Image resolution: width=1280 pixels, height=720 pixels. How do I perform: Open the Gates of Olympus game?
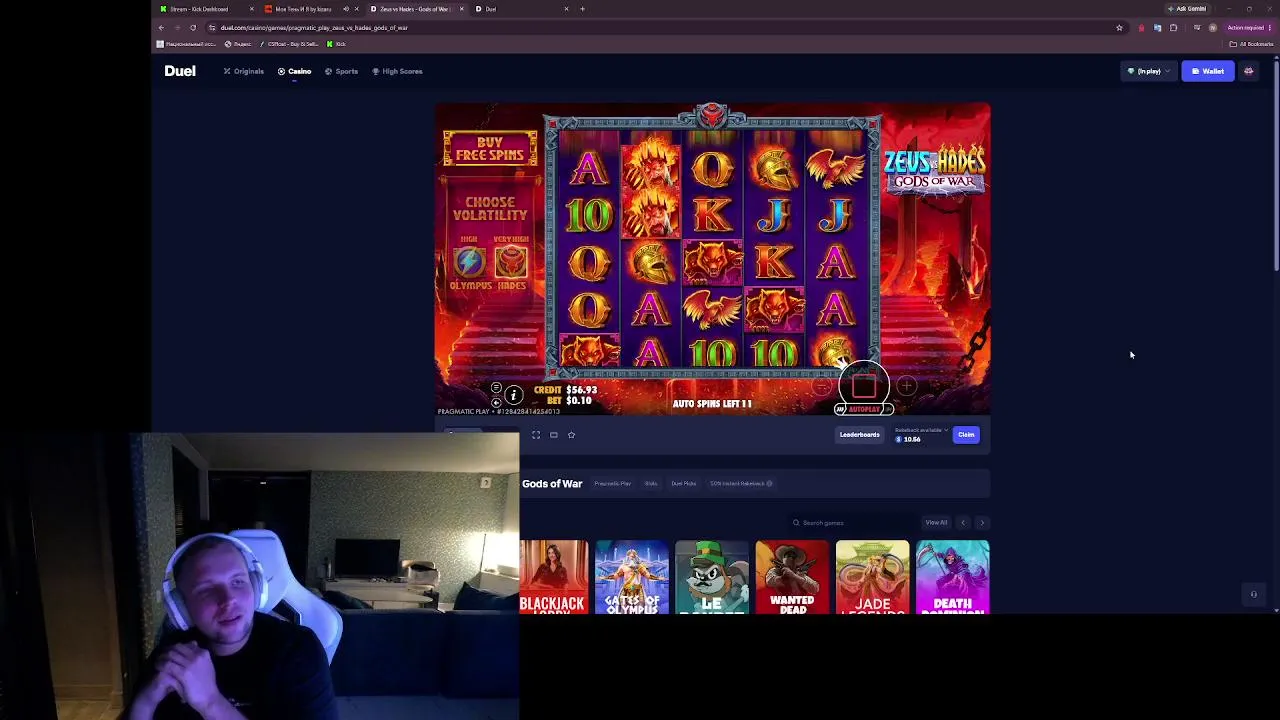tap(632, 577)
